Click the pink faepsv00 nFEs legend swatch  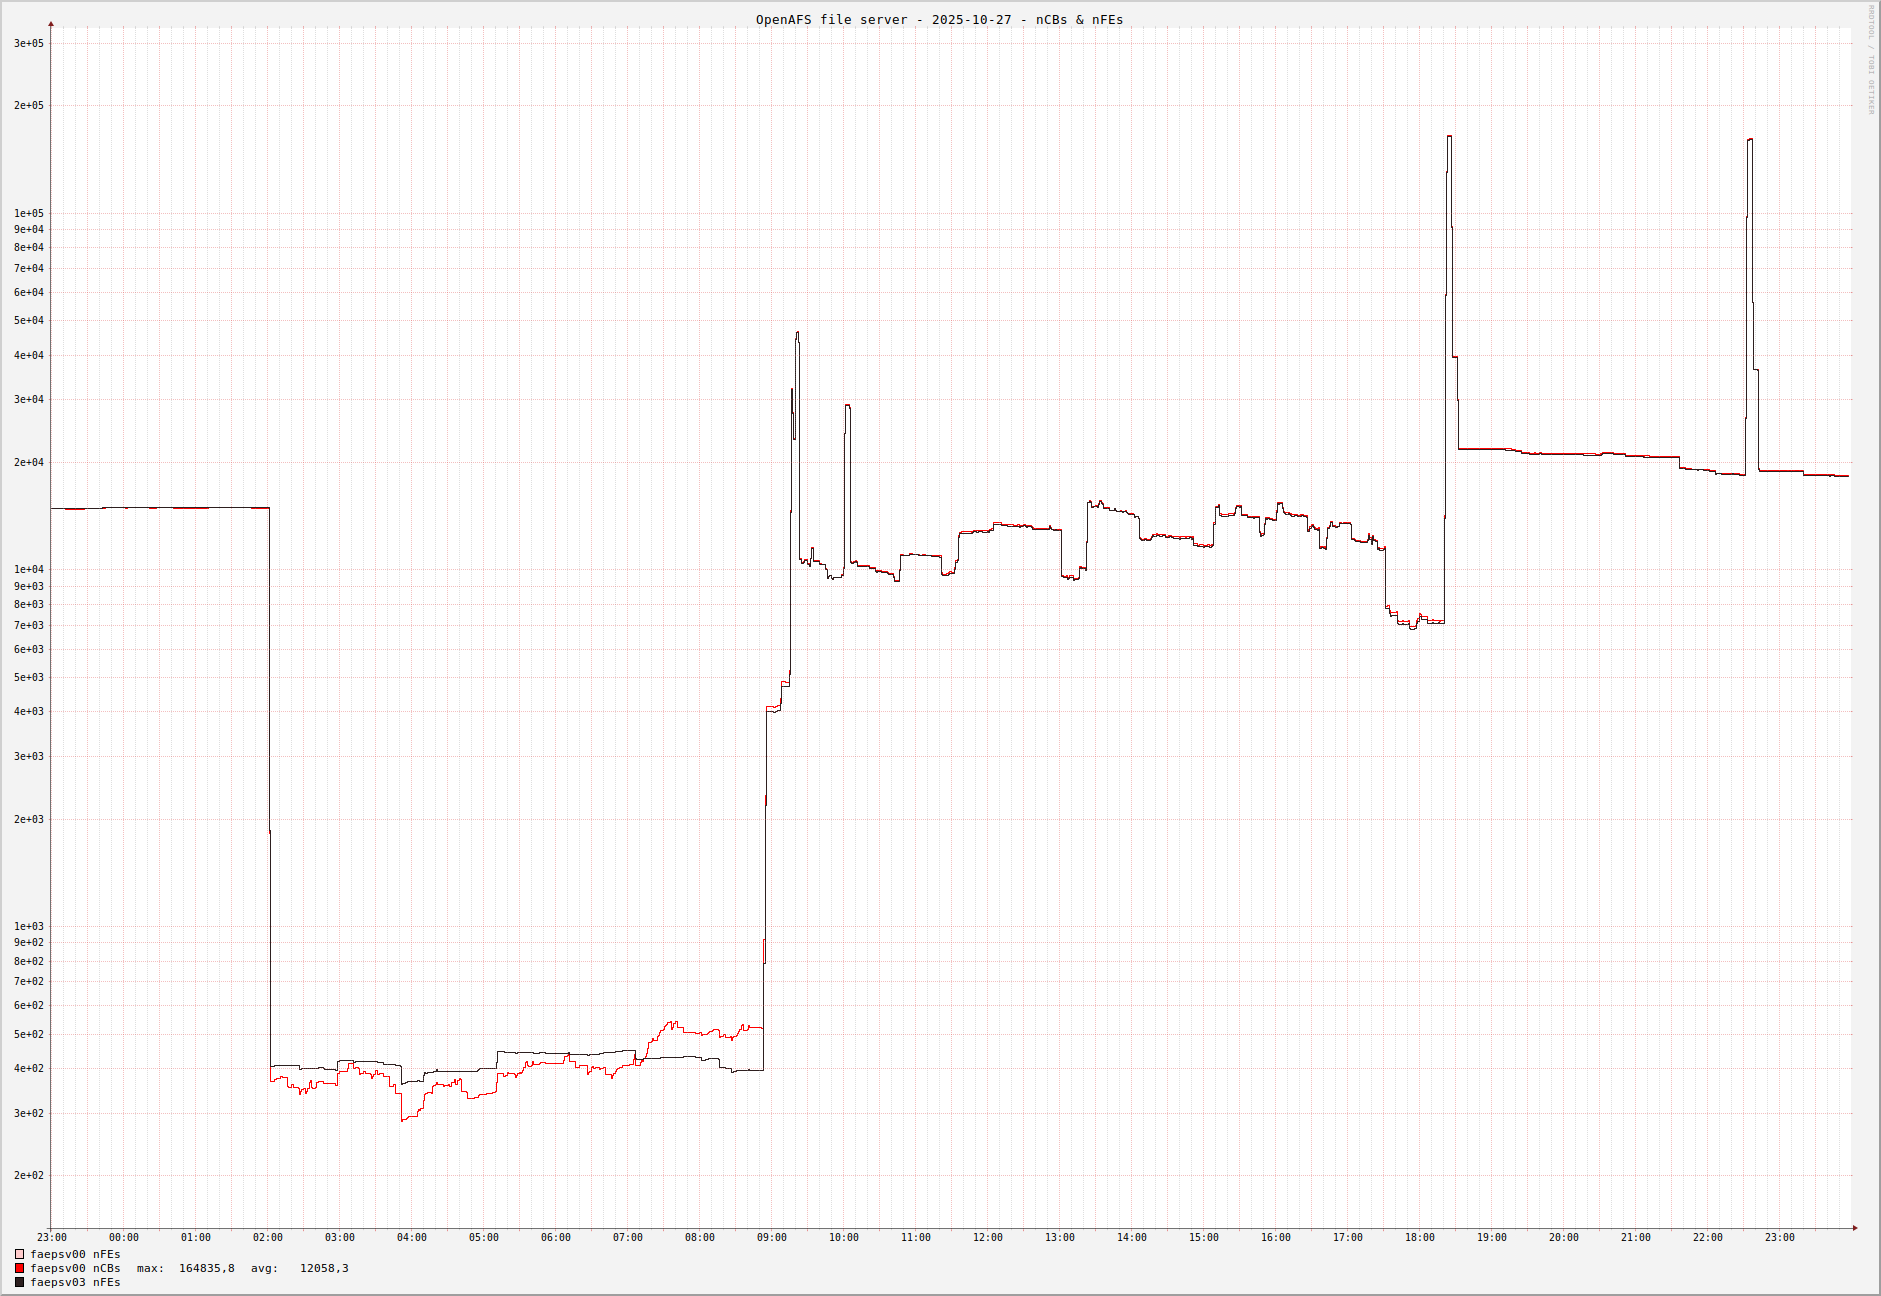point(19,1254)
